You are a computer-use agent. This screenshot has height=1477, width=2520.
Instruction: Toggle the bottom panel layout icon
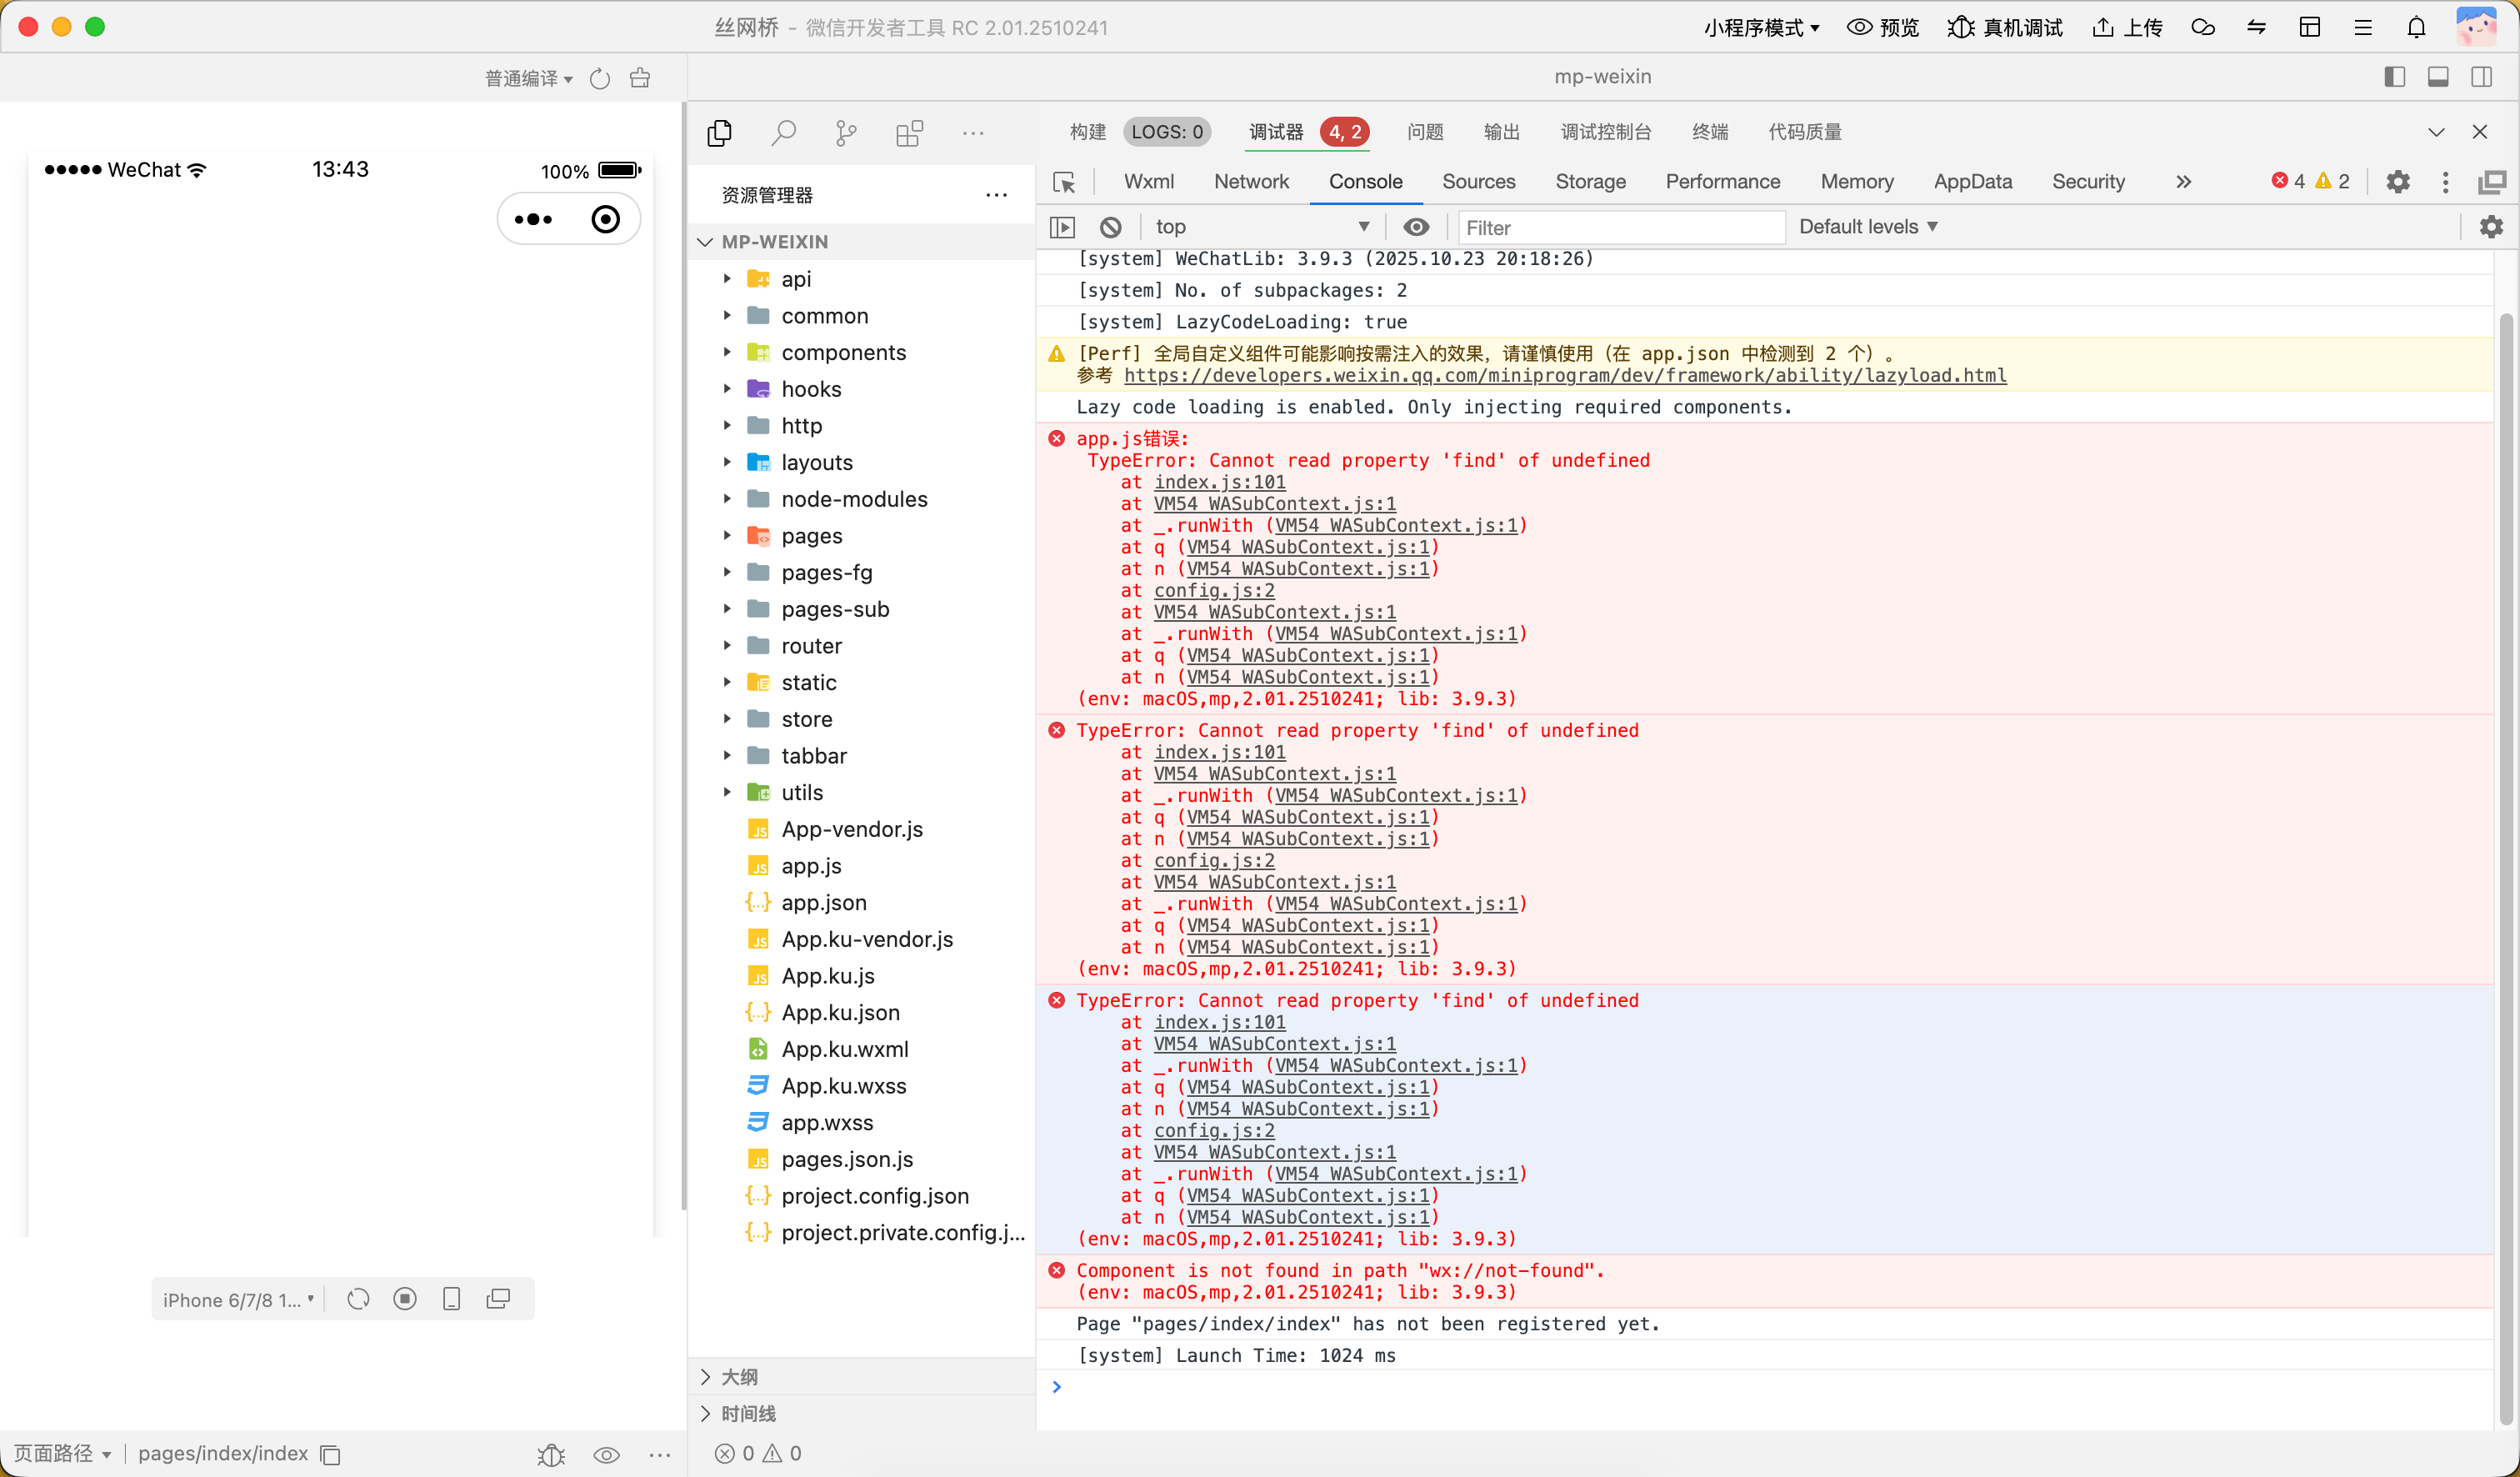coord(2438,77)
